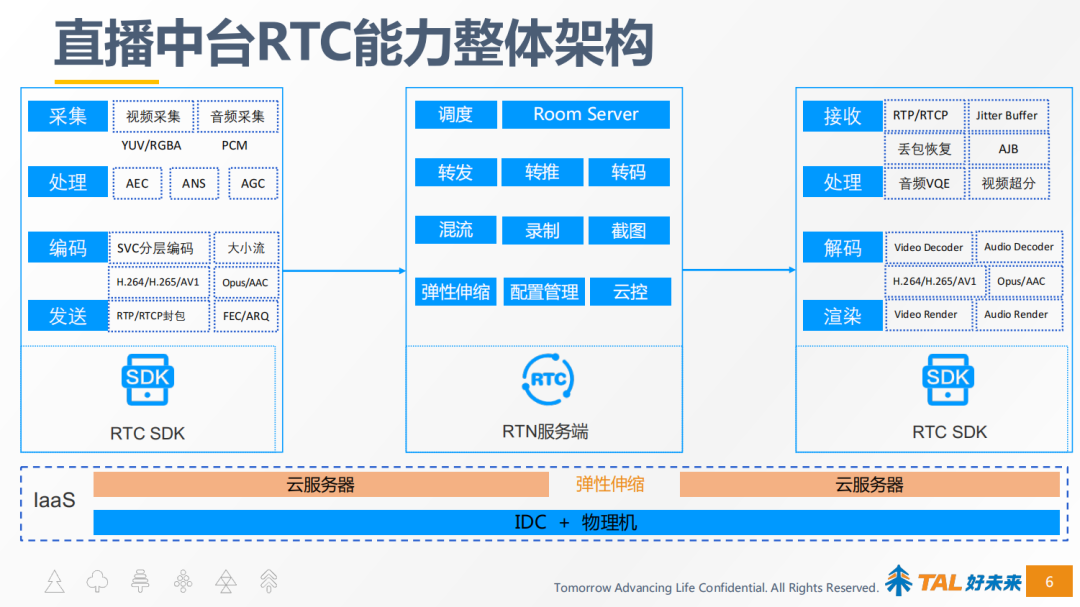Select the 丢包恢复 box
Viewport: 1080px width, 607px height.
[924, 149]
